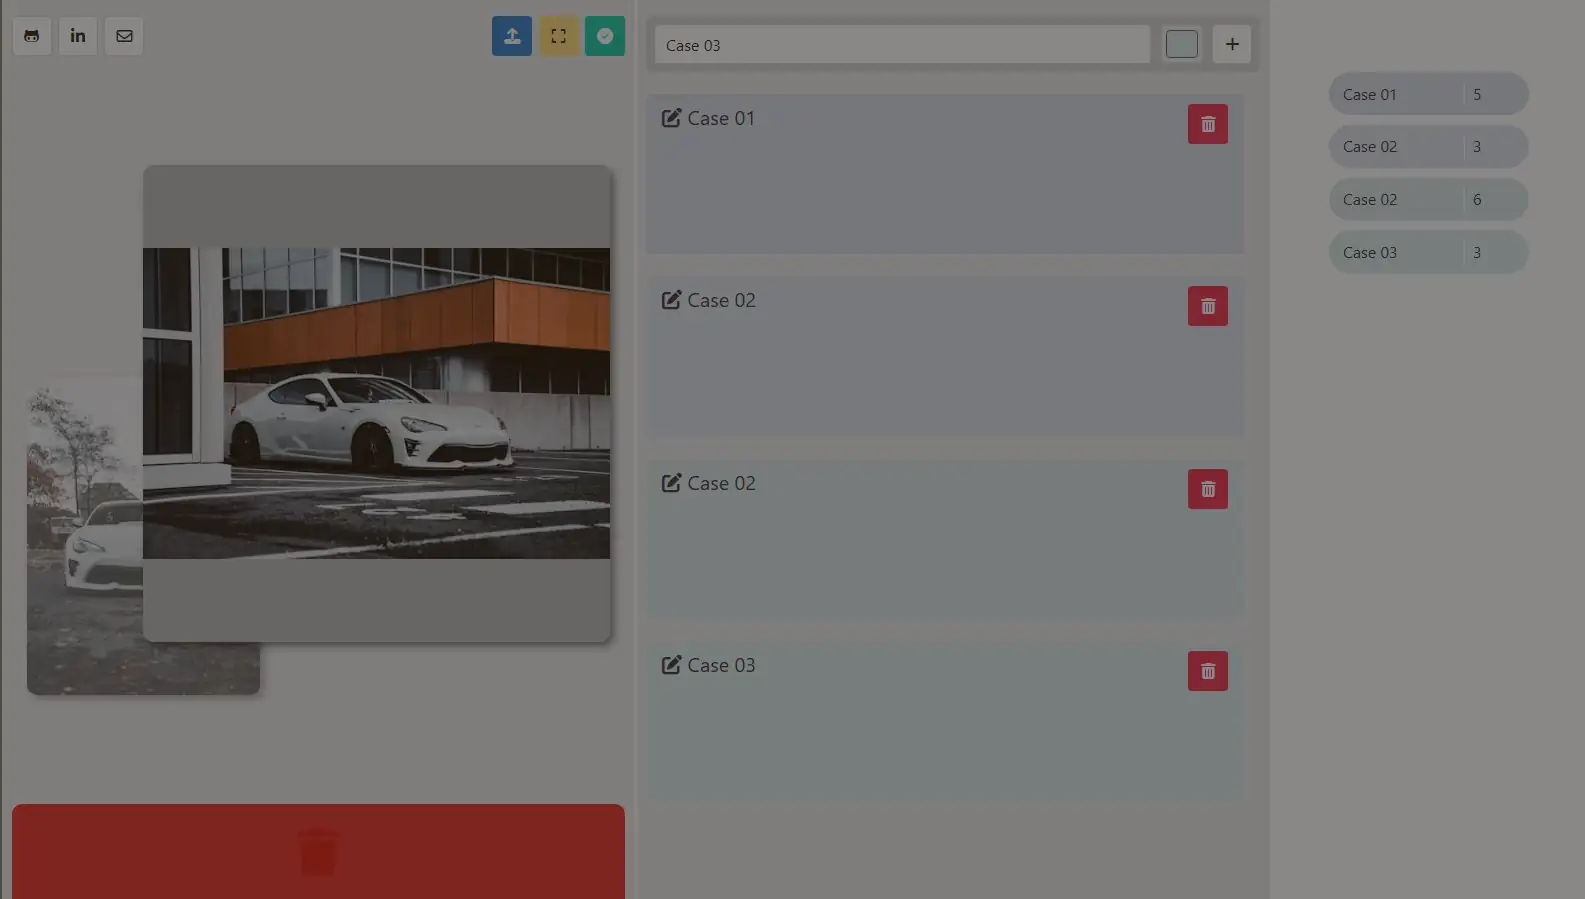
Task: Toggle fullscreen with the yellow expand icon
Action: pos(559,36)
